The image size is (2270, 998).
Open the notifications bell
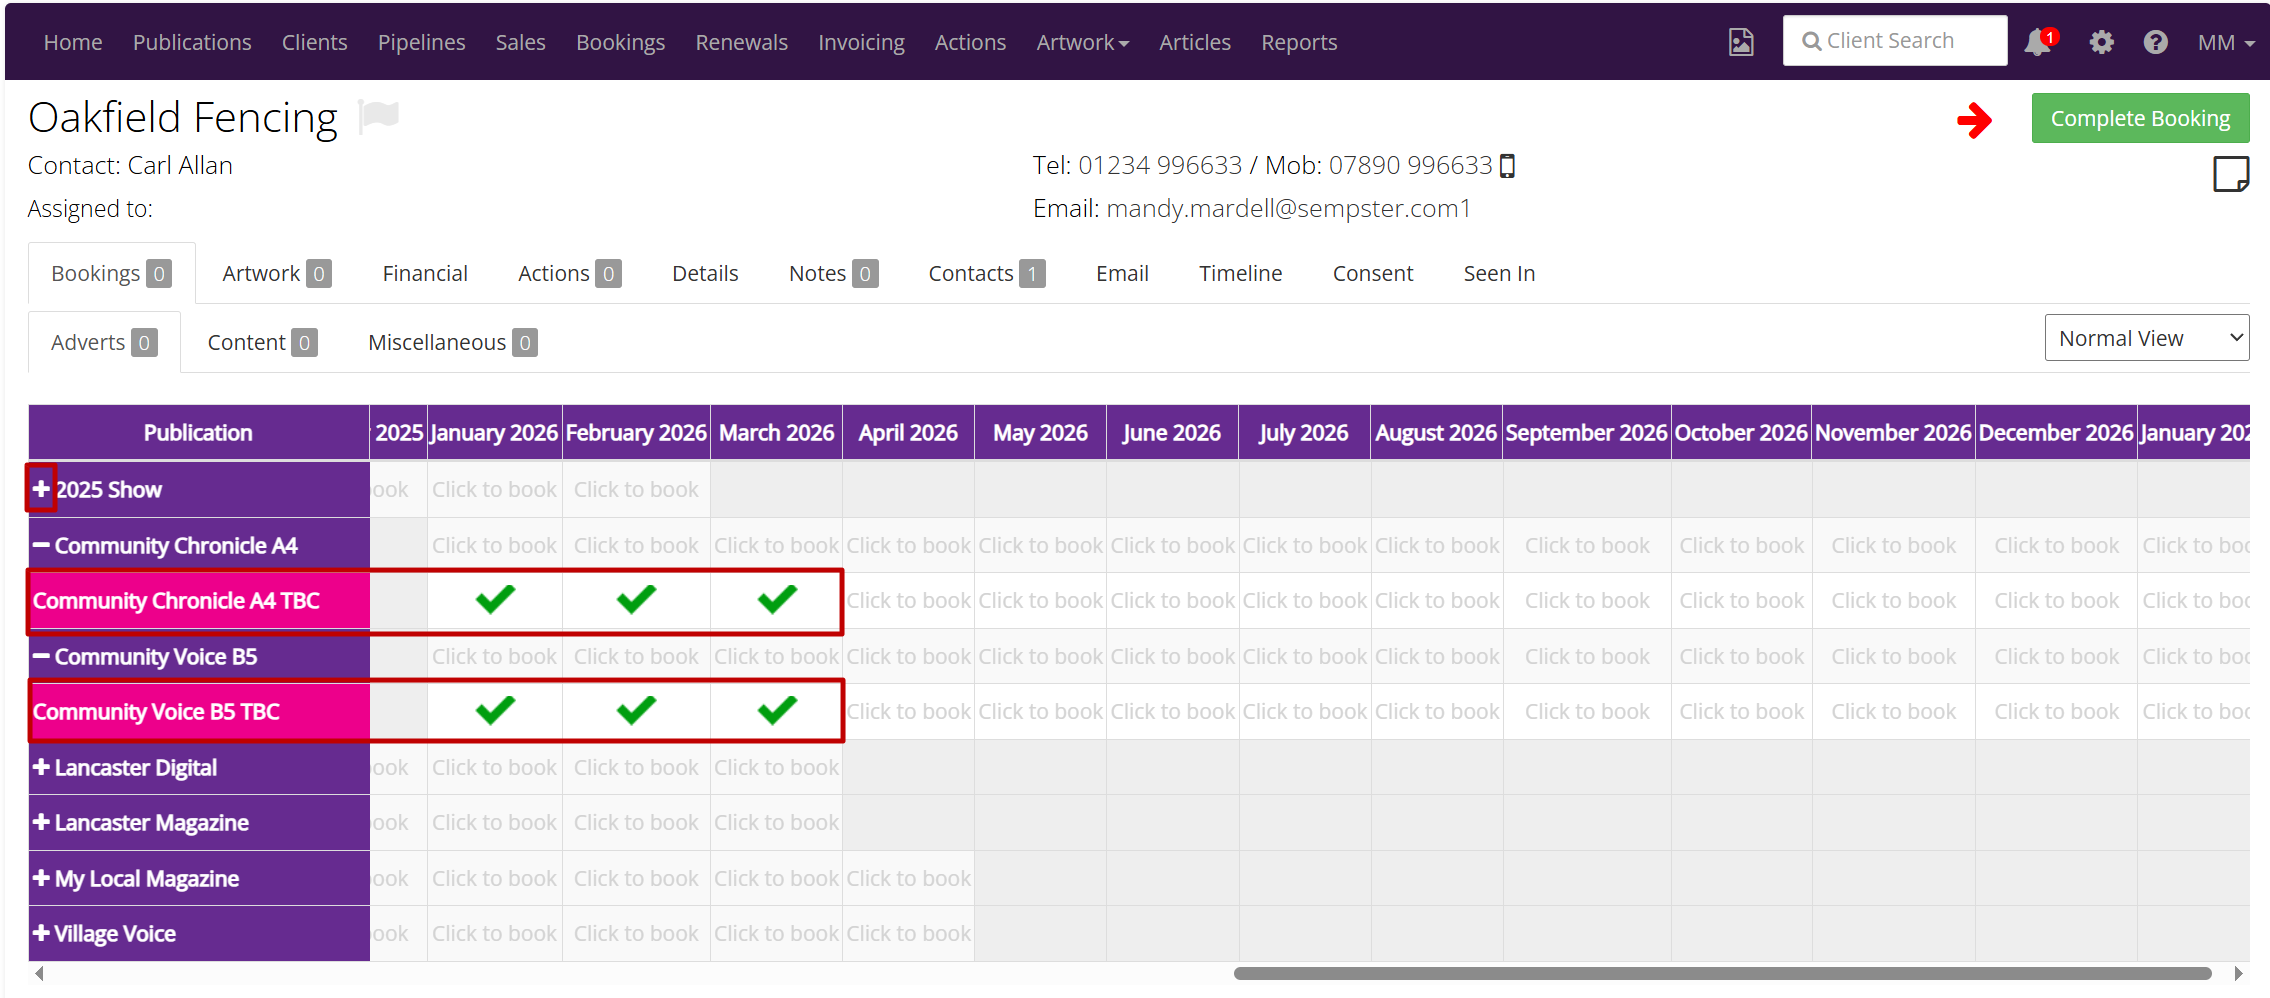(2038, 42)
